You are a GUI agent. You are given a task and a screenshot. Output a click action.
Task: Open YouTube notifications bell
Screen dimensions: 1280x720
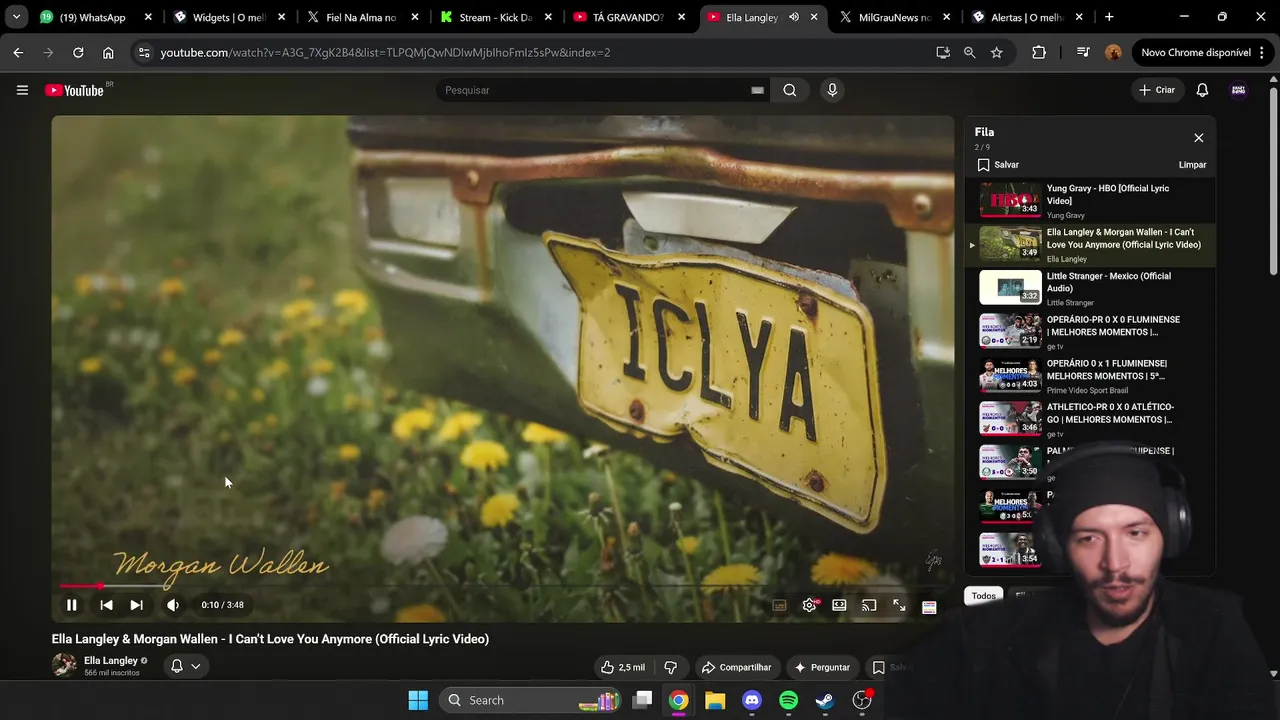(1202, 90)
